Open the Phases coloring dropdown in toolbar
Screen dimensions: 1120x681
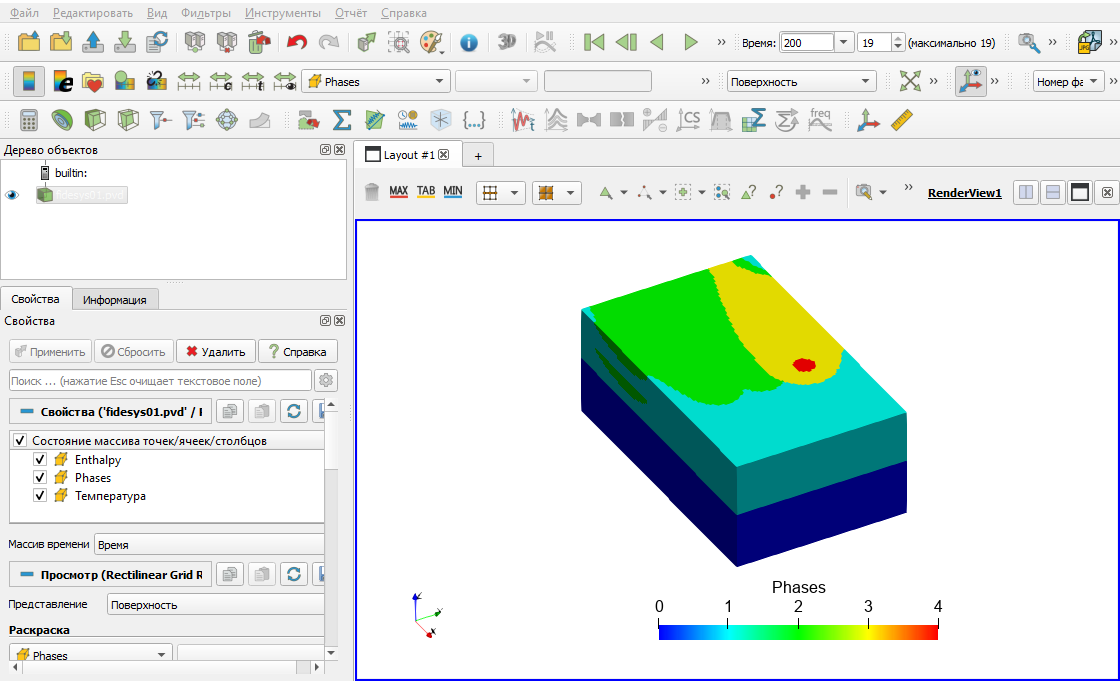(x=376, y=81)
